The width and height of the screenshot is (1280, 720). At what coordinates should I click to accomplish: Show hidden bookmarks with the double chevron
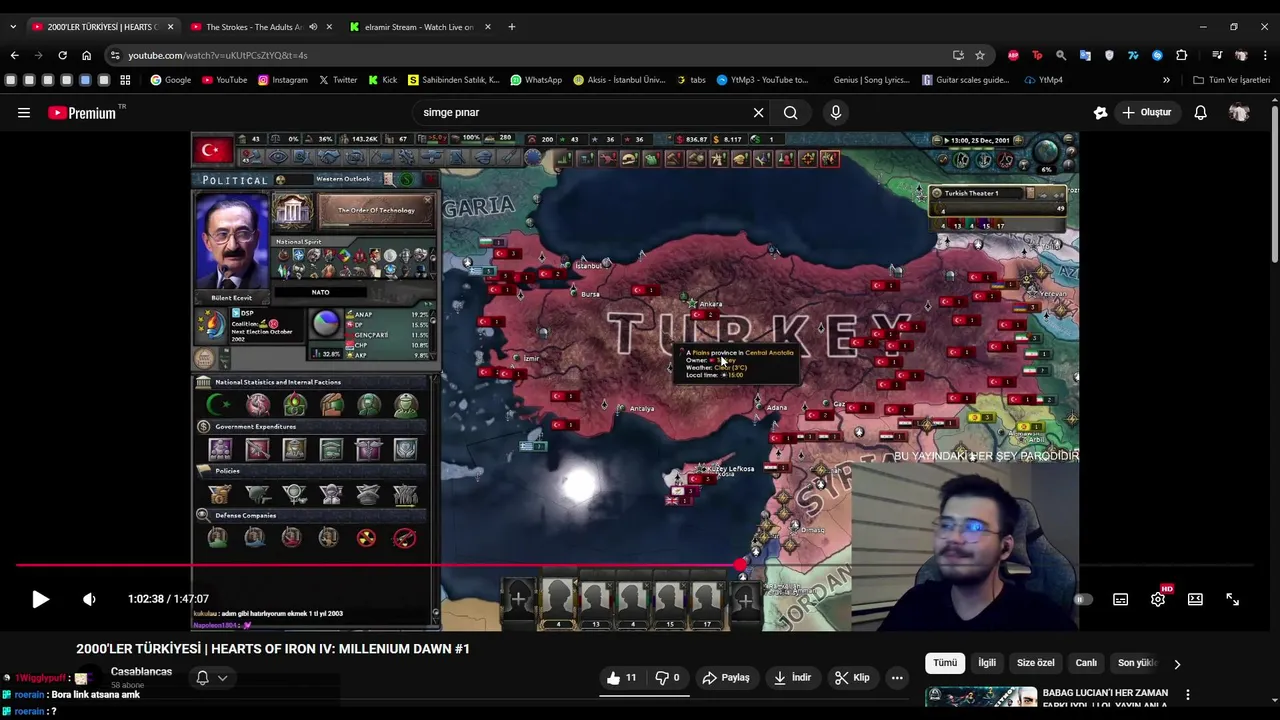(1166, 80)
